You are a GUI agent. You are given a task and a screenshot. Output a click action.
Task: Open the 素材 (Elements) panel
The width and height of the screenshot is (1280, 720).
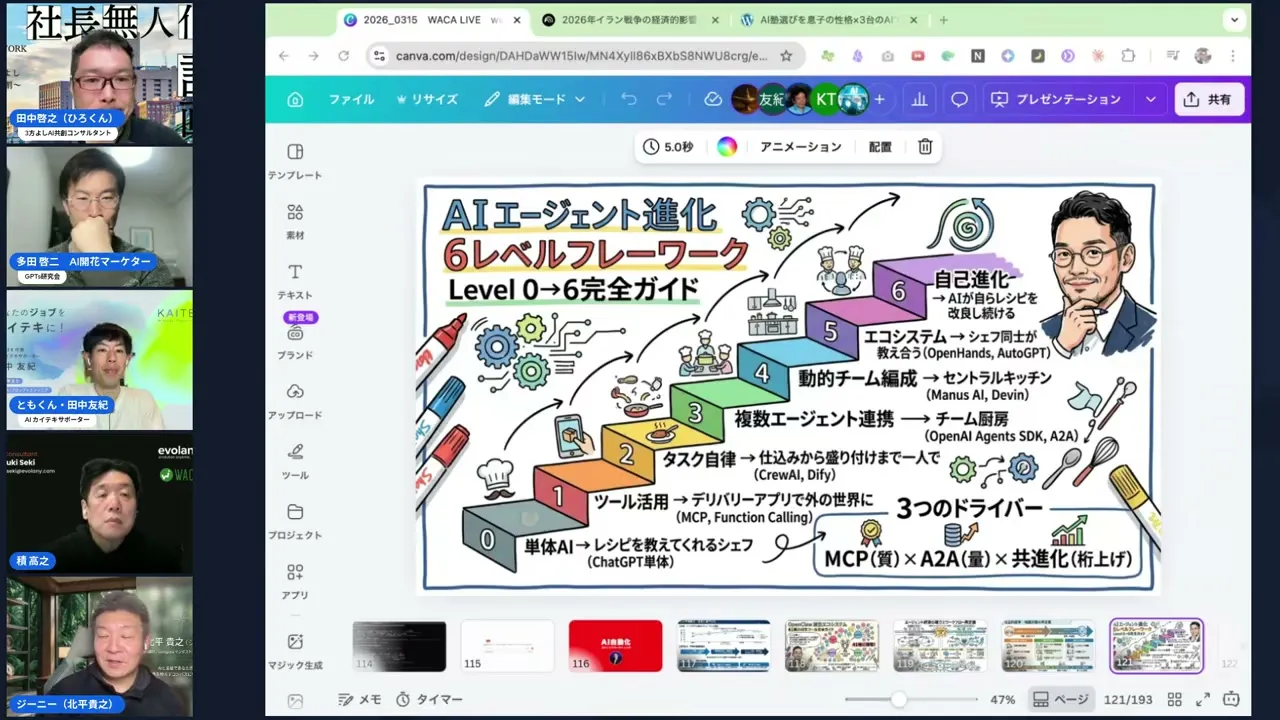pos(294,220)
